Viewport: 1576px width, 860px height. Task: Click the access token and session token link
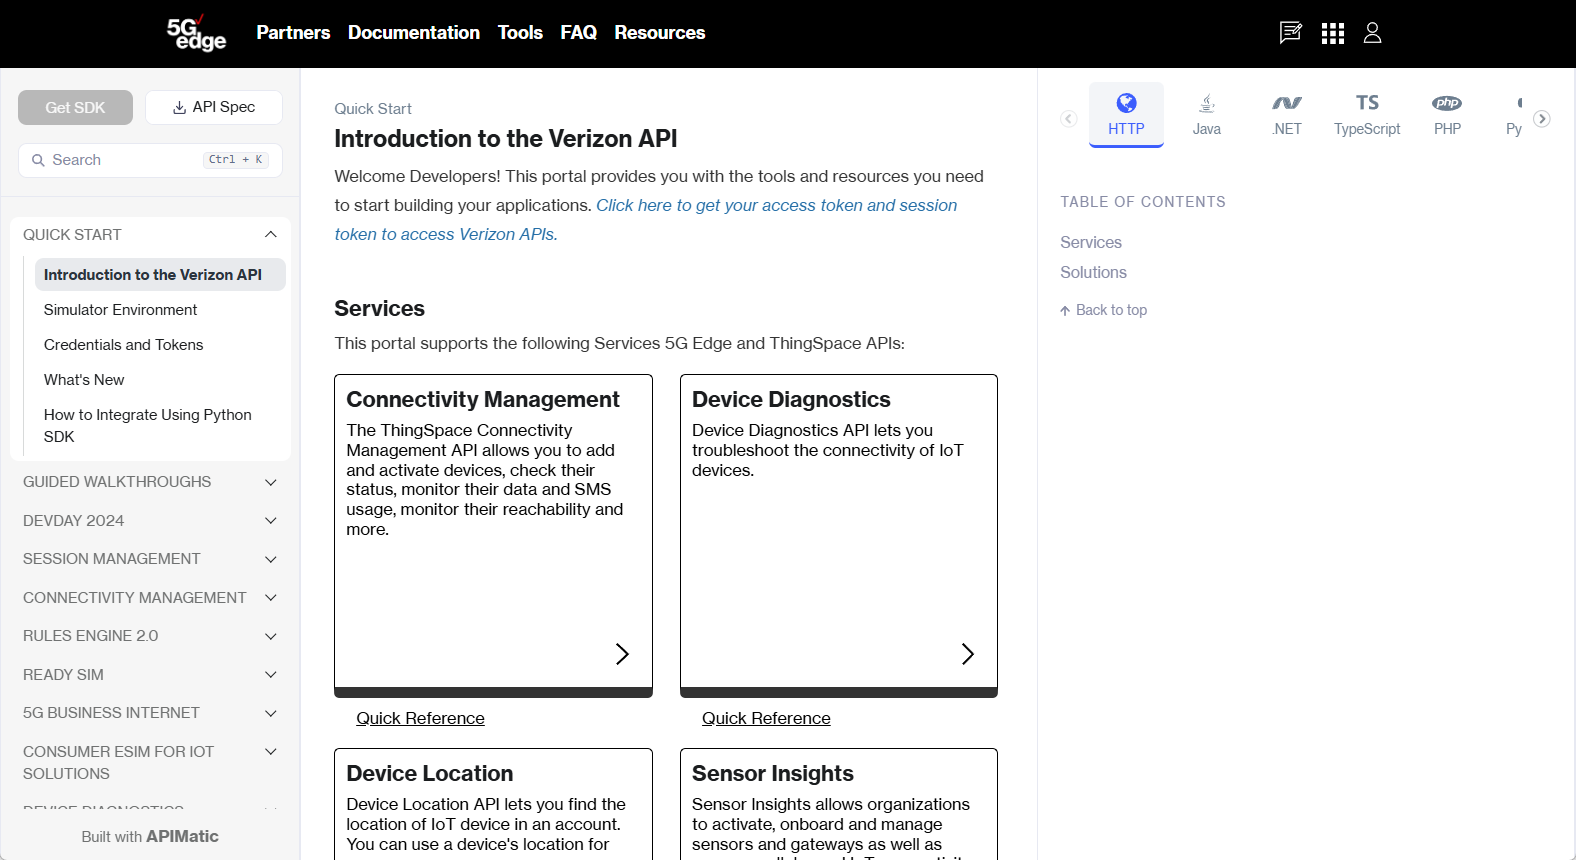[645, 220]
